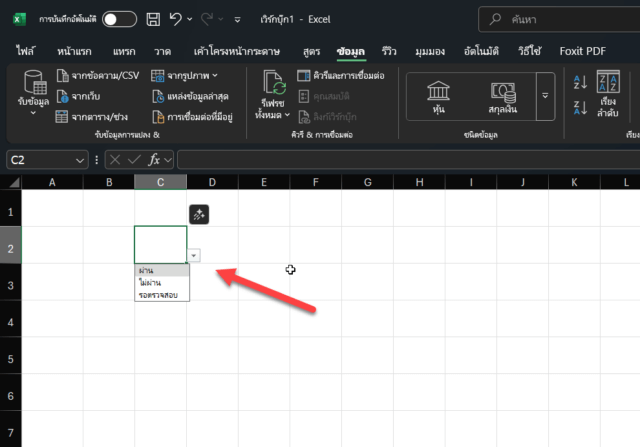The width and height of the screenshot is (640, 447).
Task: Click the Name Box showing C2
Action: (x=40, y=160)
